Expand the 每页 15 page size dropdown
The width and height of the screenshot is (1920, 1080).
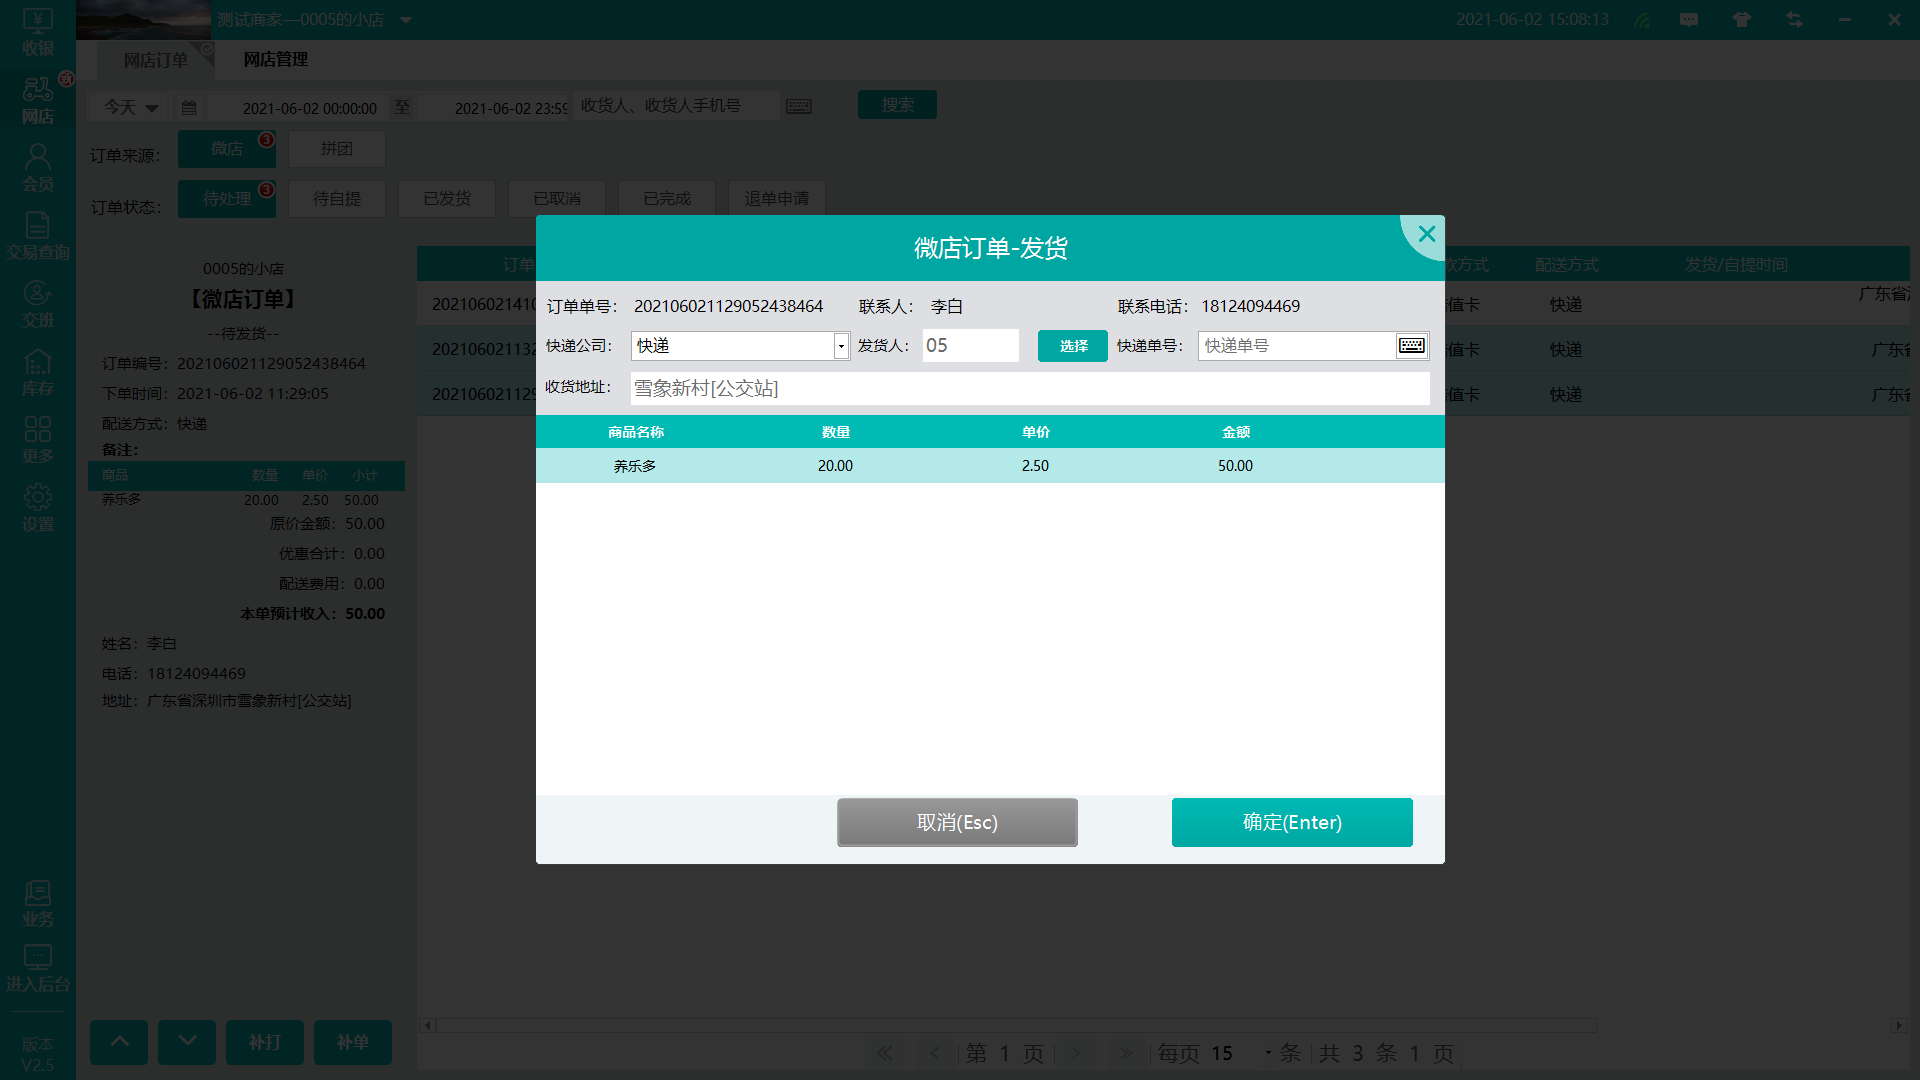1268,1053
